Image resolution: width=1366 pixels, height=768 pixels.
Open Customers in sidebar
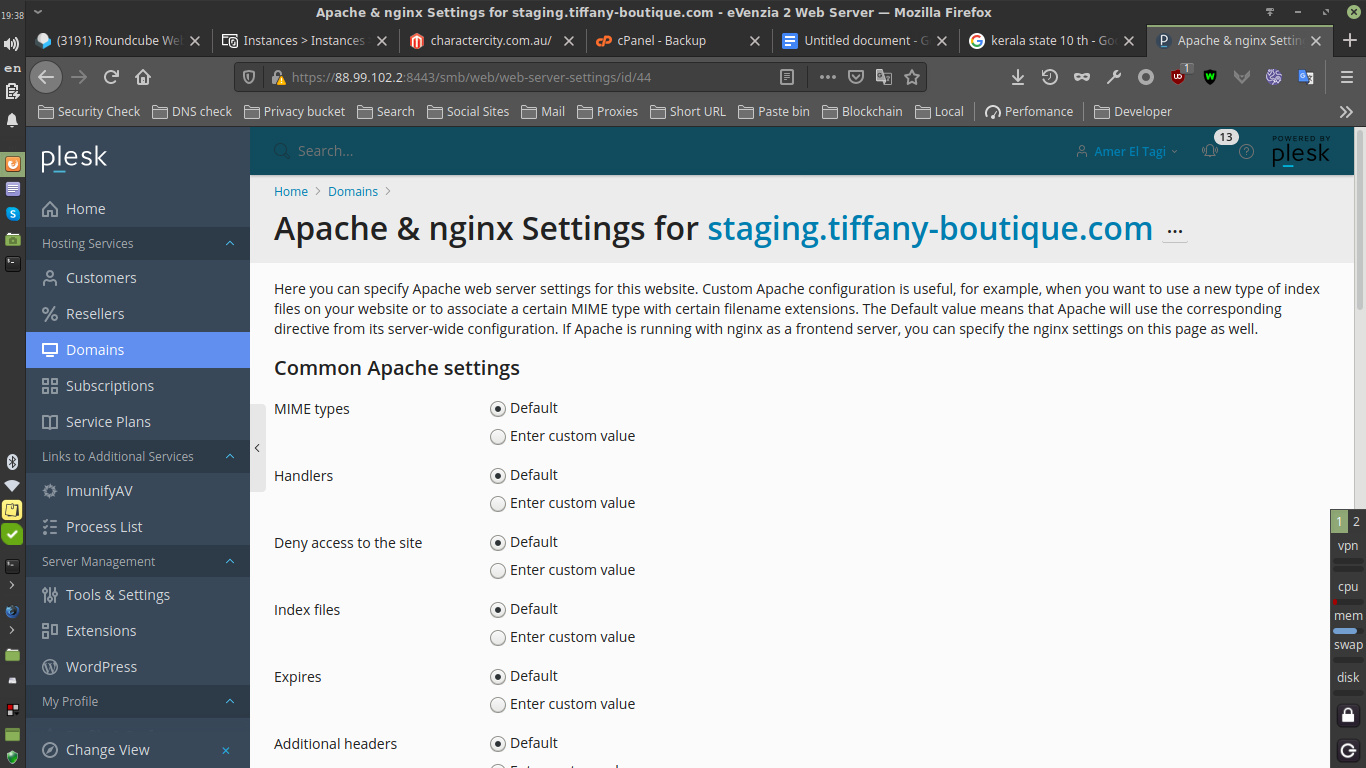(x=138, y=278)
